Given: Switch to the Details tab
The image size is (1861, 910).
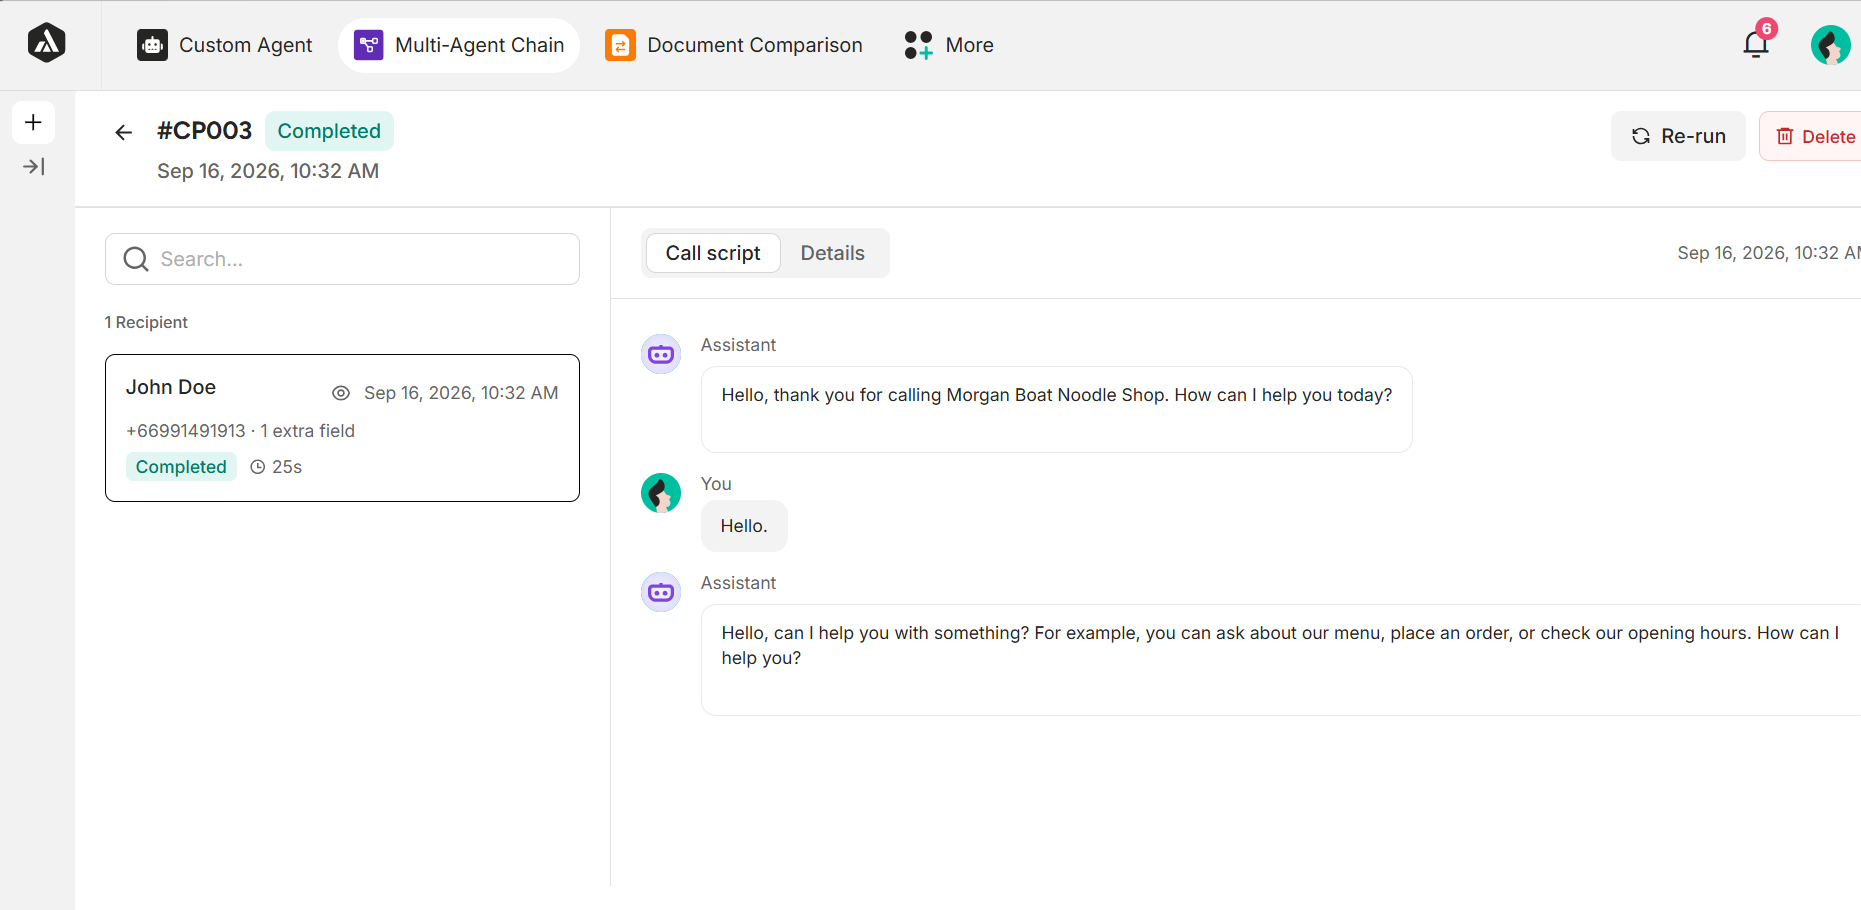Looking at the screenshot, I should [x=832, y=253].
